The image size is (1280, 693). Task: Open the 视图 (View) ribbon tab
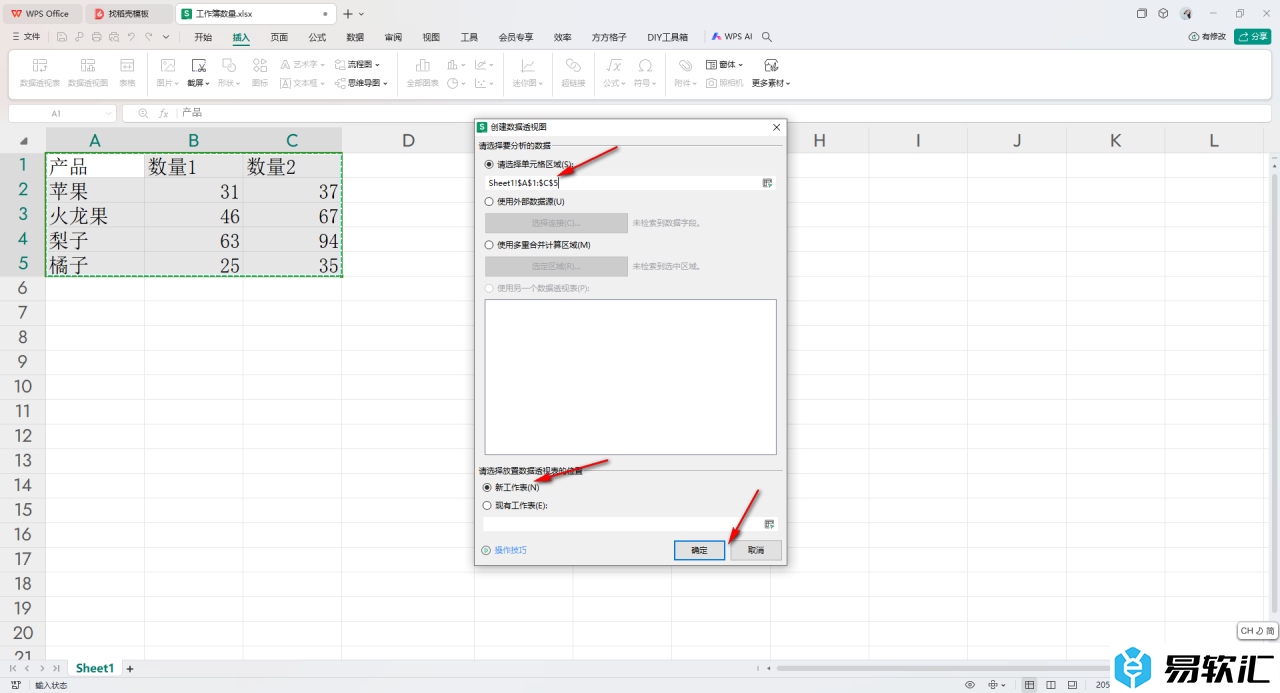tap(431, 37)
